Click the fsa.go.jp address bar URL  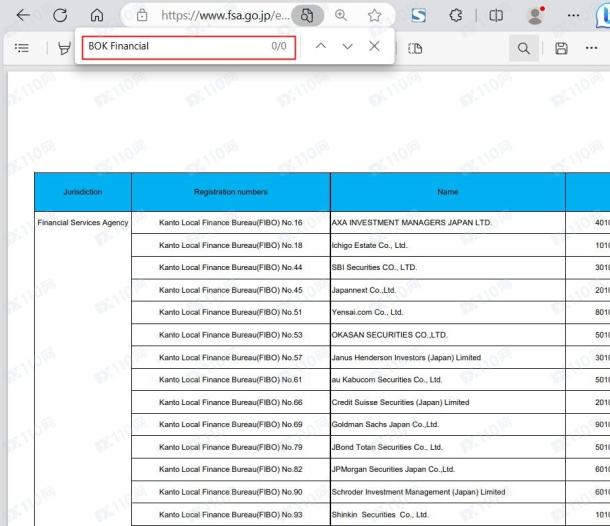pyautogui.click(x=225, y=16)
